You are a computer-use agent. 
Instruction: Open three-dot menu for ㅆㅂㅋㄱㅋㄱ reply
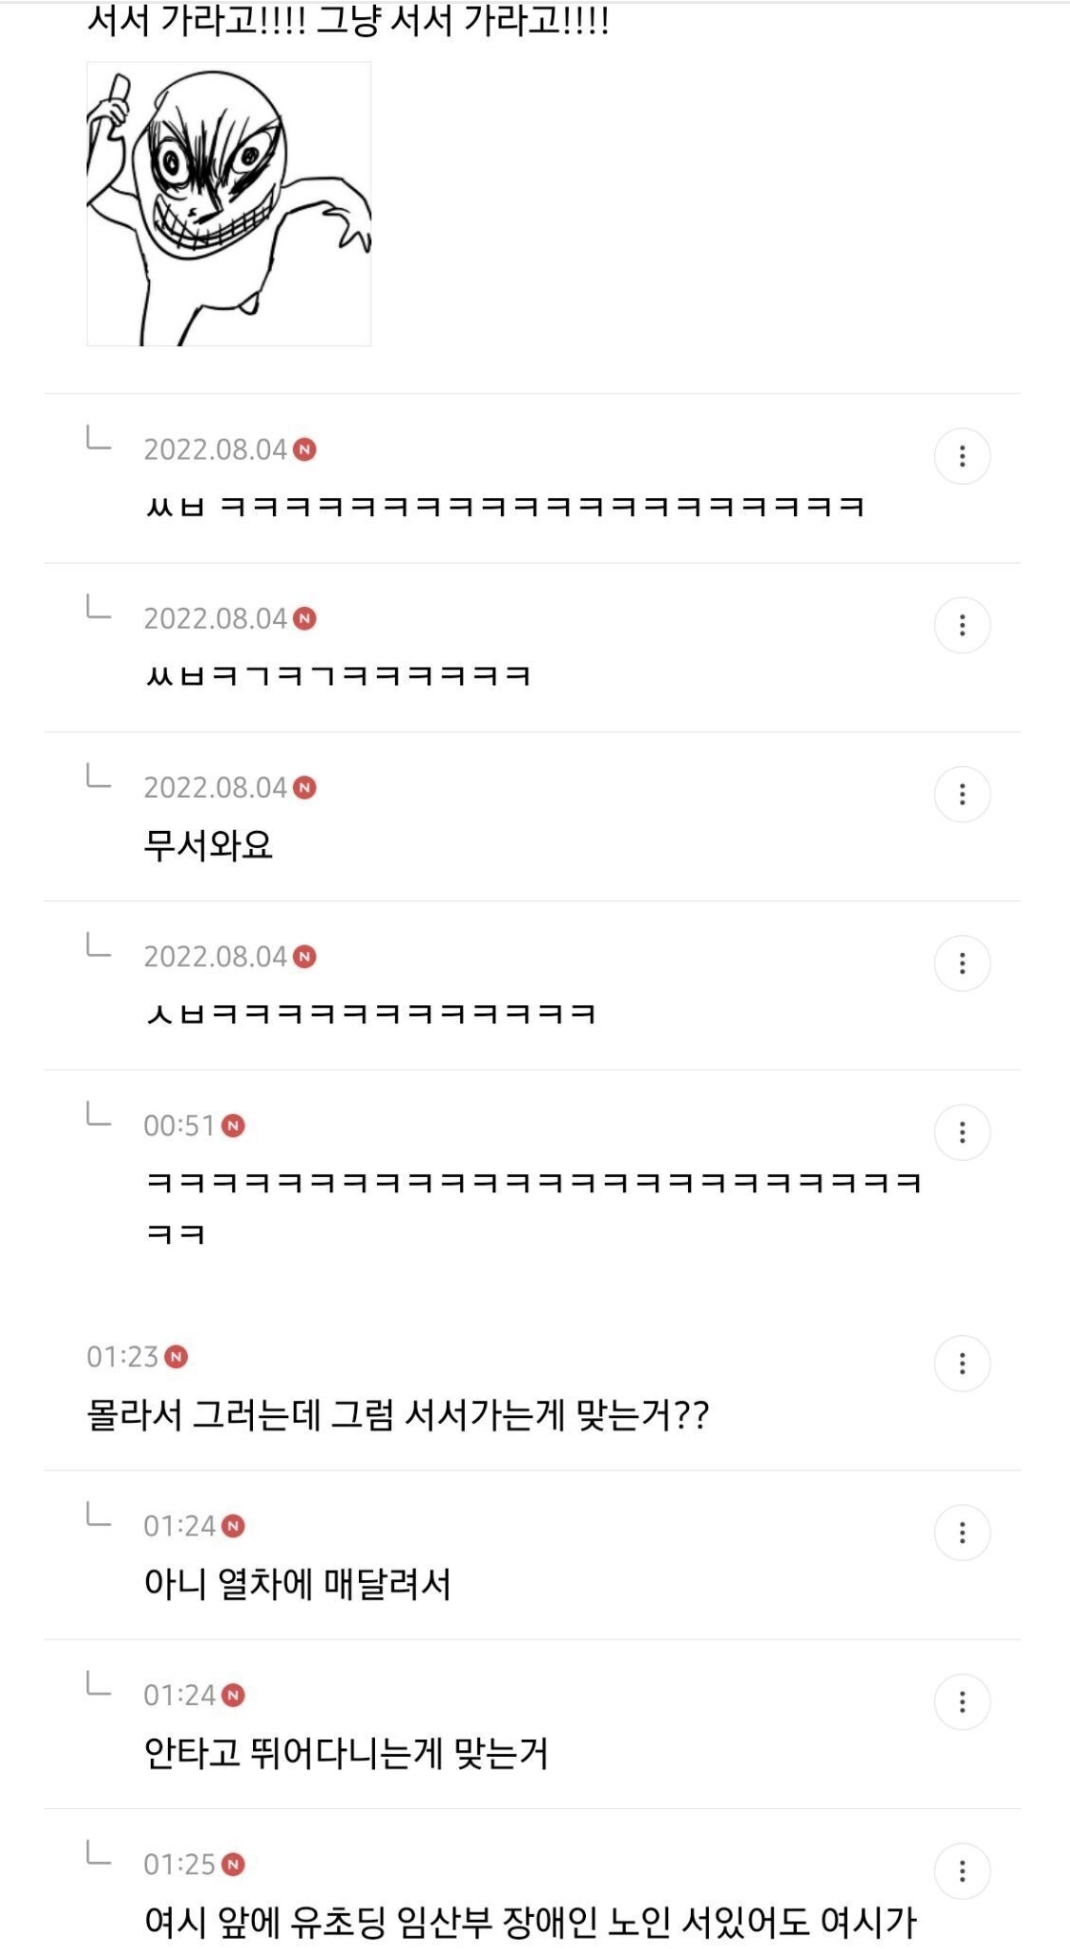pos(962,626)
